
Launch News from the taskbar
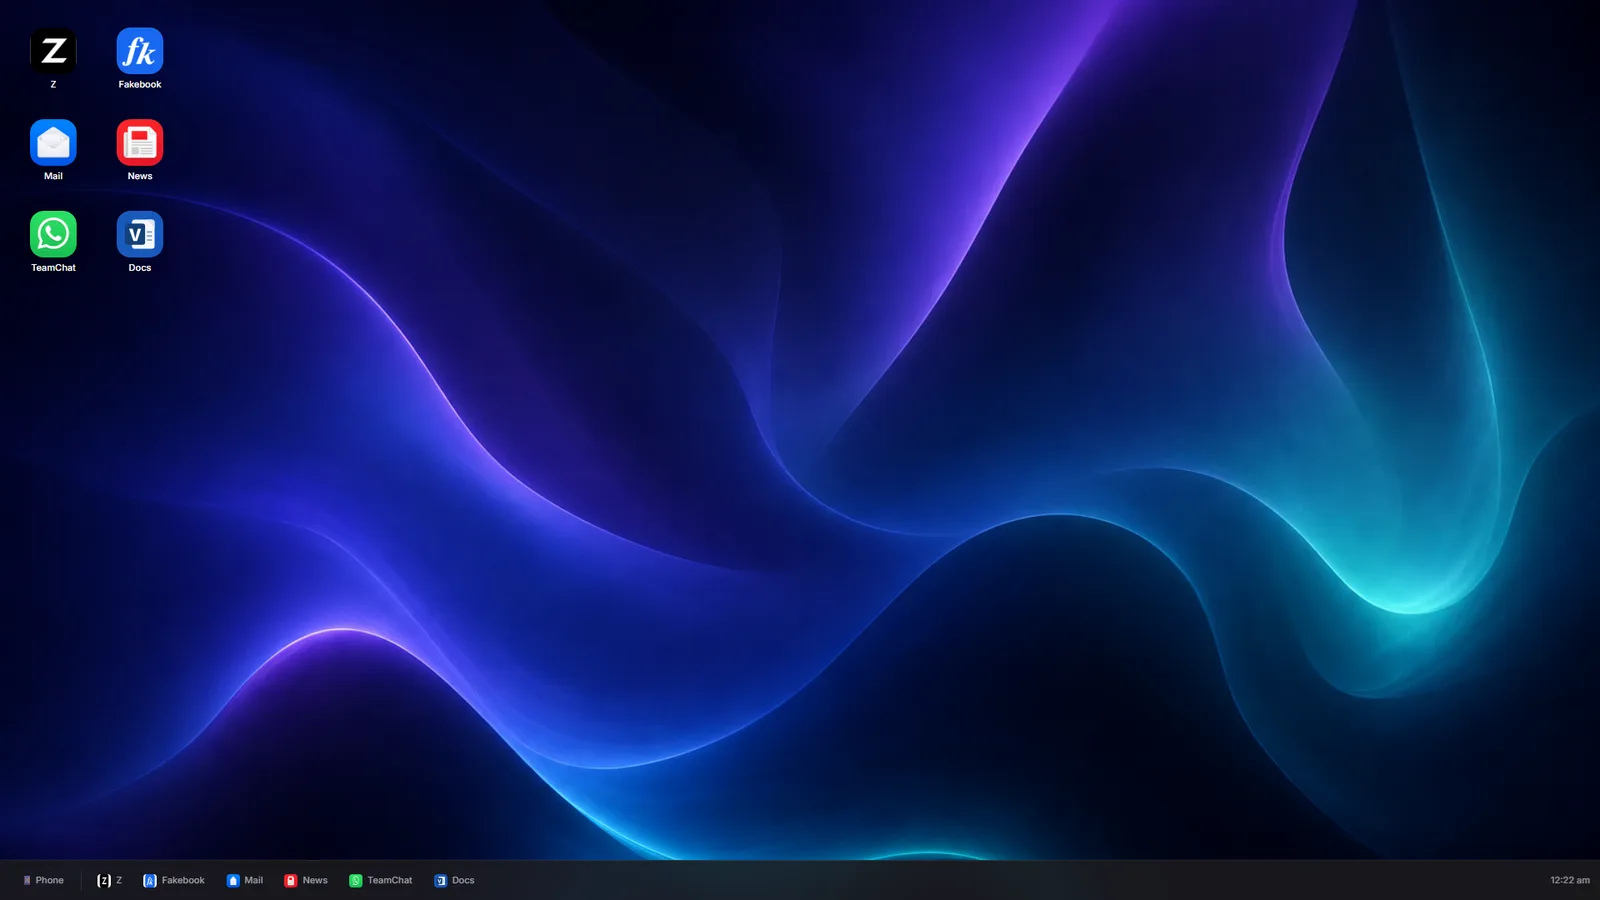(306, 880)
